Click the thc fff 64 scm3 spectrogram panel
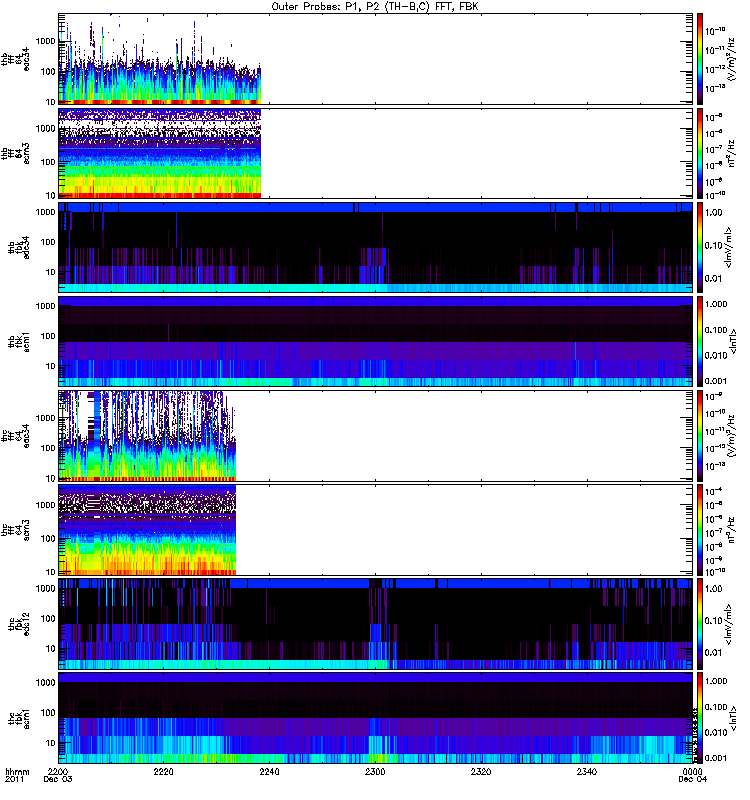This screenshot has height=800, width=750. tap(376, 530)
